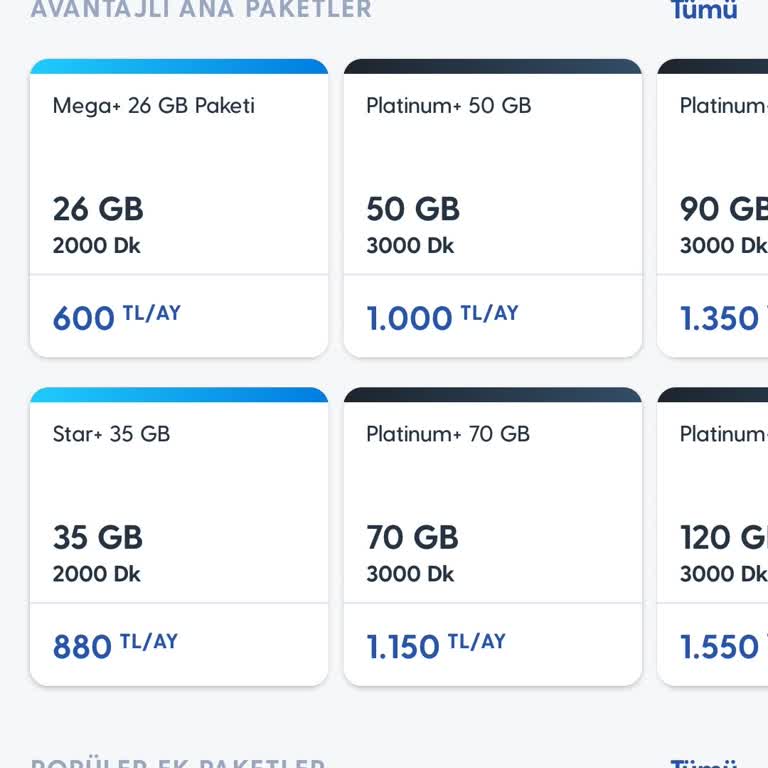Tap the 600 TL/AY price

coord(116,318)
